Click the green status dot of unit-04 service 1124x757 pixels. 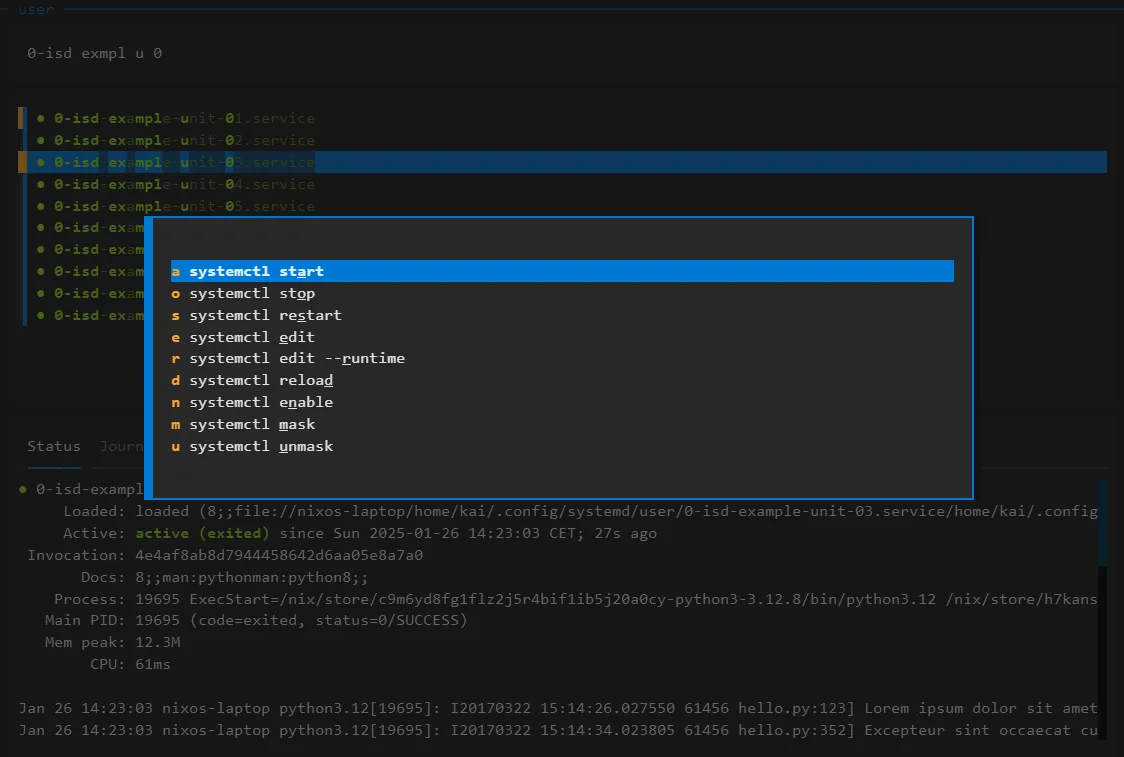click(41, 184)
